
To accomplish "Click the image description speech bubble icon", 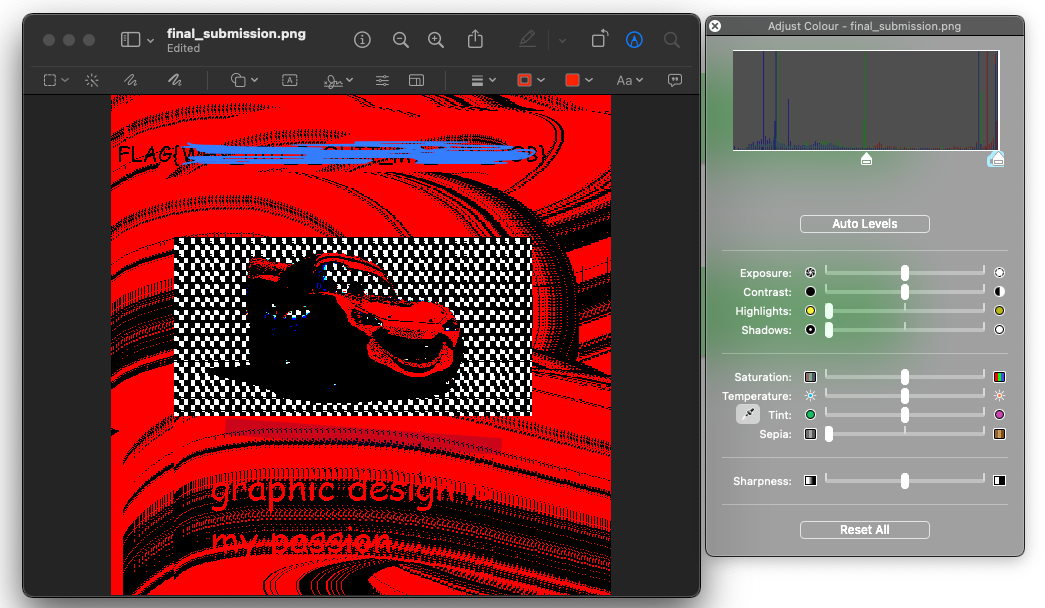I will pos(675,80).
